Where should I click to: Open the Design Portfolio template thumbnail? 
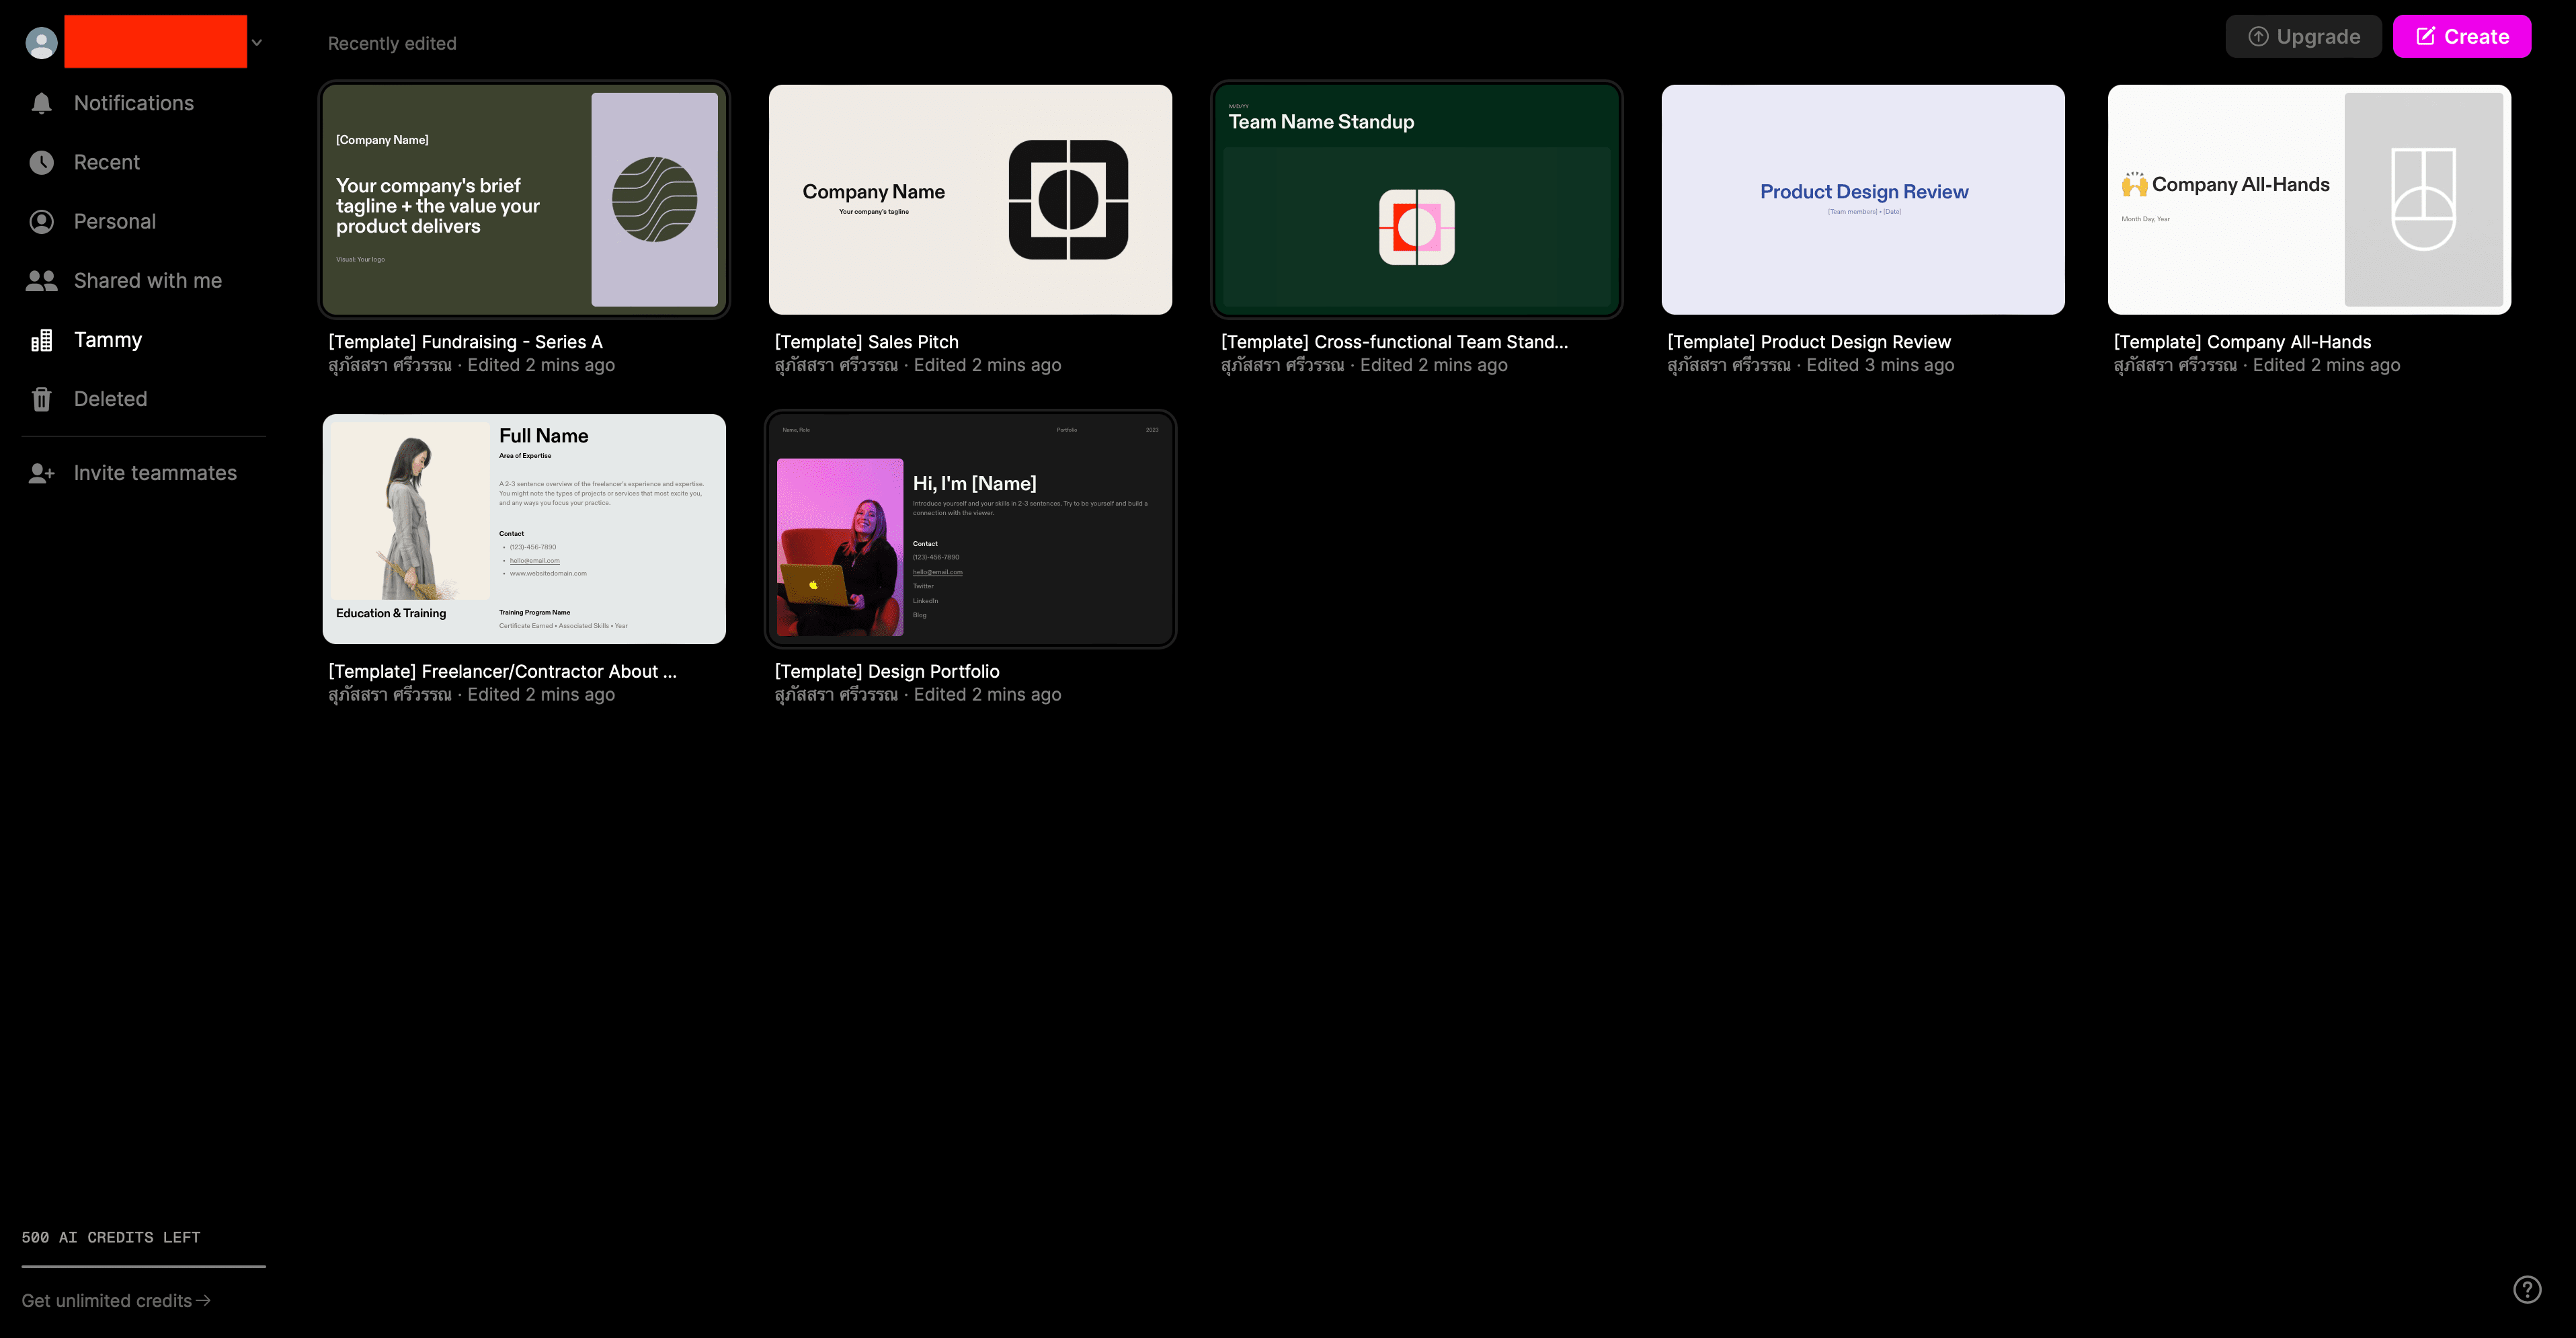point(970,529)
